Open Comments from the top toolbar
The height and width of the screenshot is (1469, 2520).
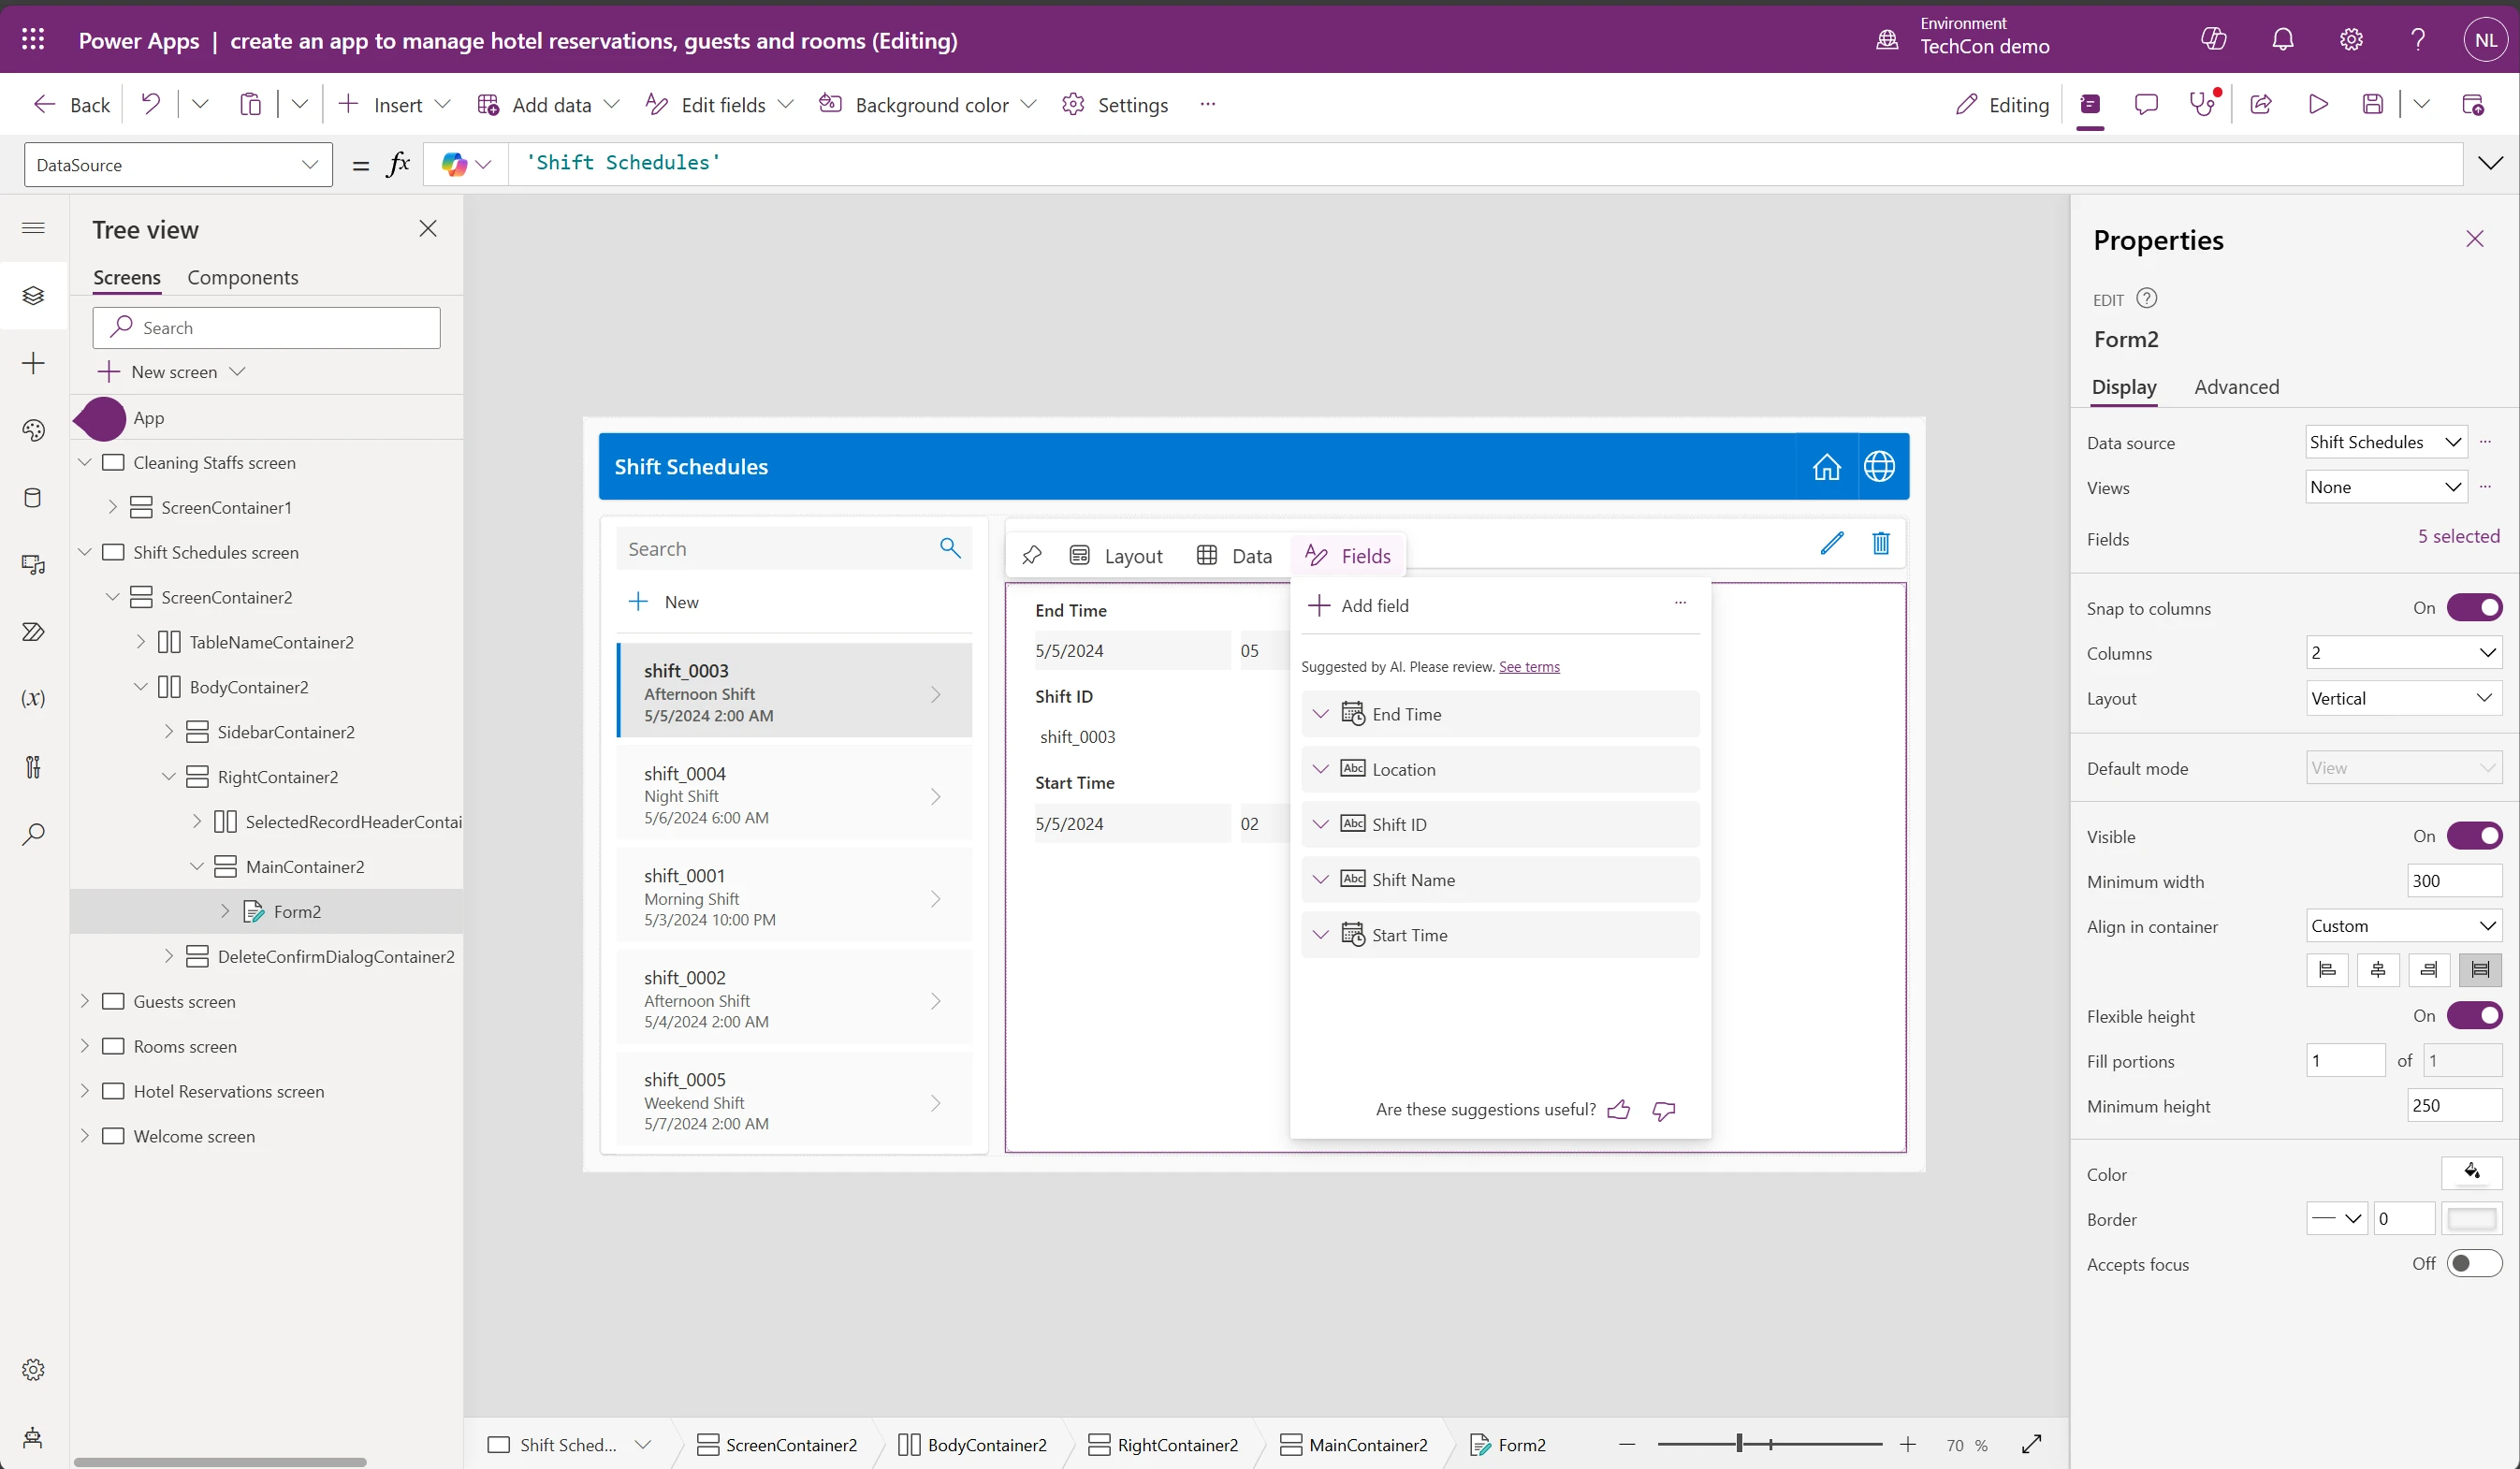click(2147, 104)
